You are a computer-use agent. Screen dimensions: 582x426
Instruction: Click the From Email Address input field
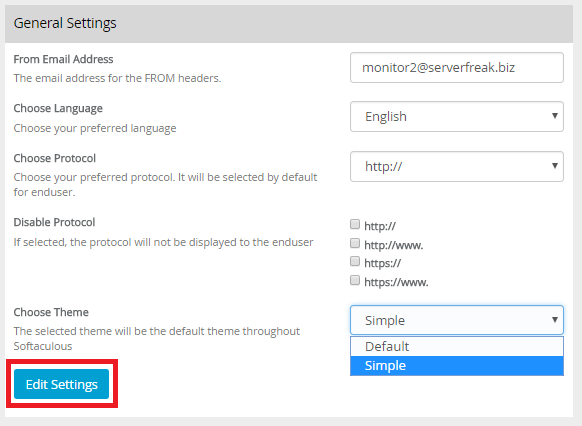457,68
